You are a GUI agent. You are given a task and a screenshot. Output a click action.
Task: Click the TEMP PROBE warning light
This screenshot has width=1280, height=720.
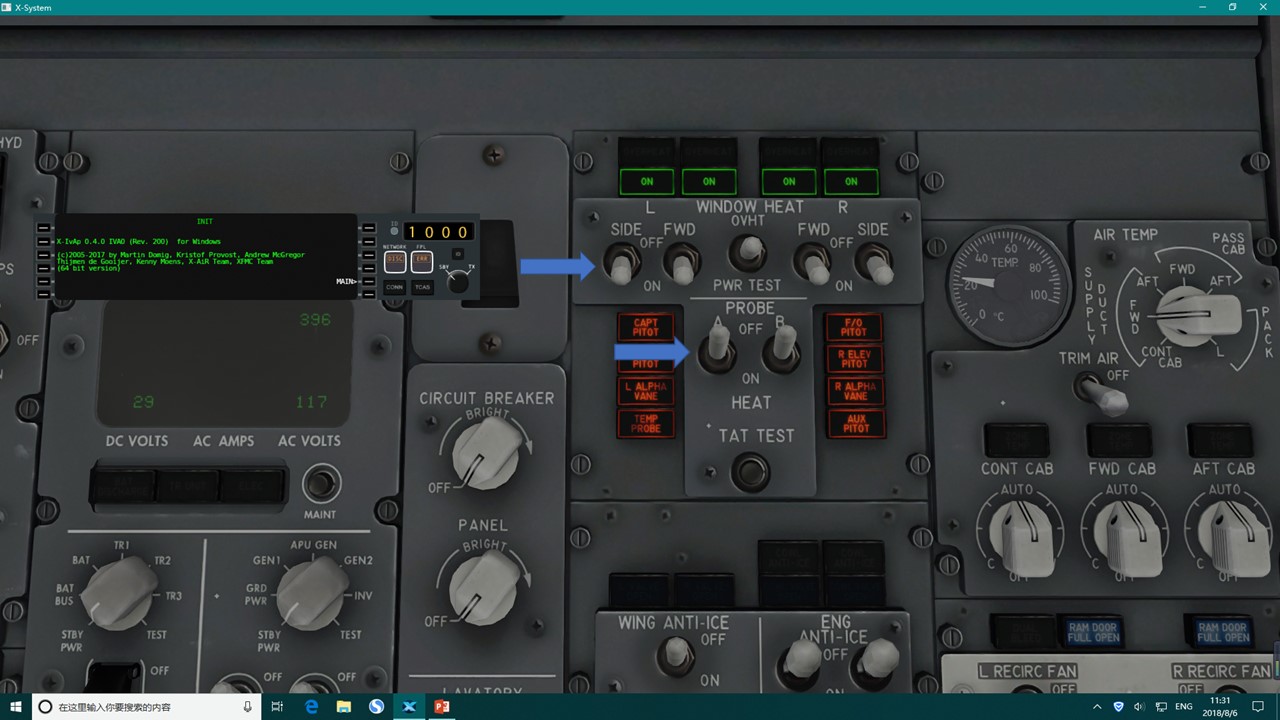(646, 423)
